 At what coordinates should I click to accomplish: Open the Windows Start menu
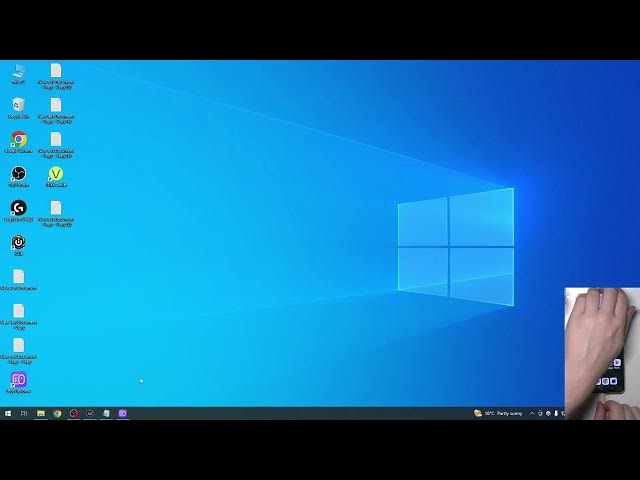tap(8, 413)
